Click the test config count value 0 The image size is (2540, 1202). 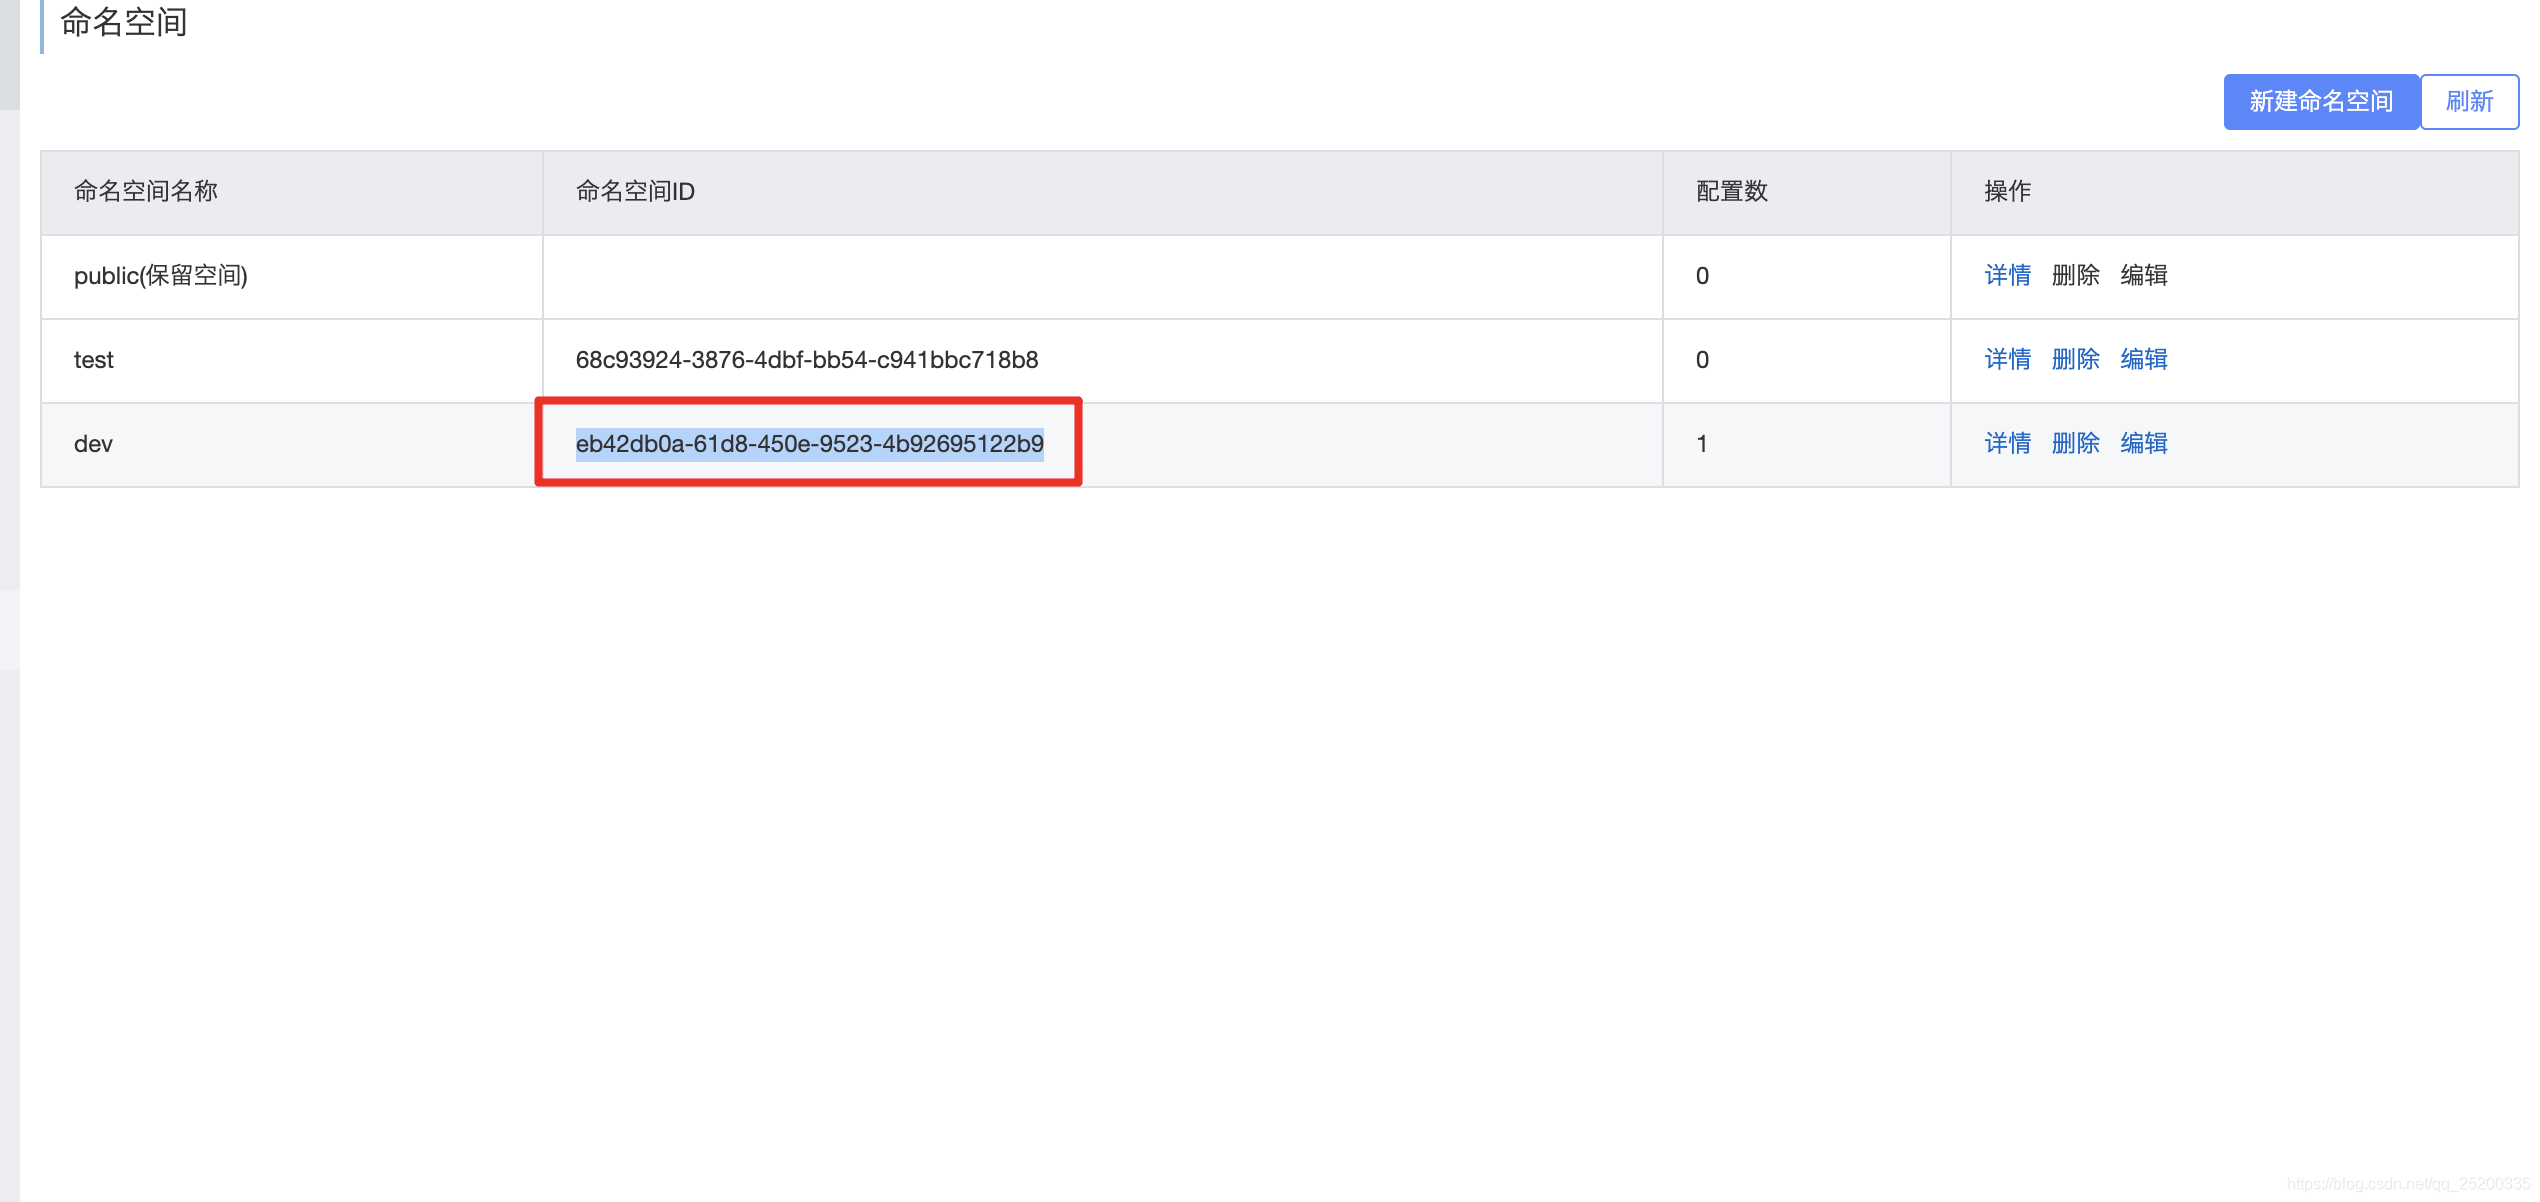(1702, 360)
